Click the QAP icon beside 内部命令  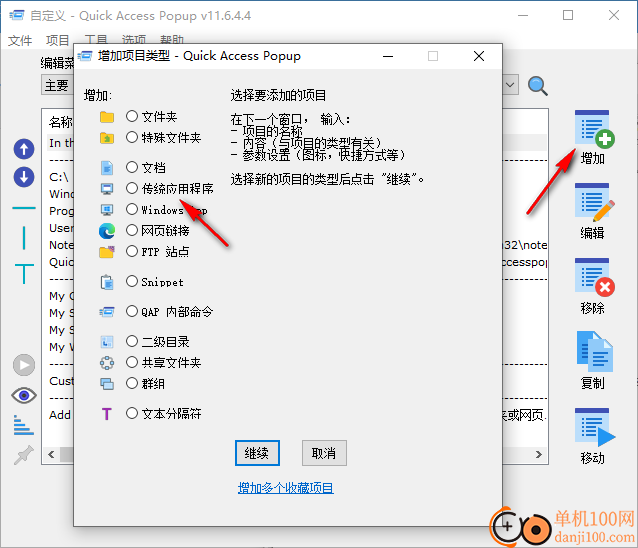coord(107,312)
